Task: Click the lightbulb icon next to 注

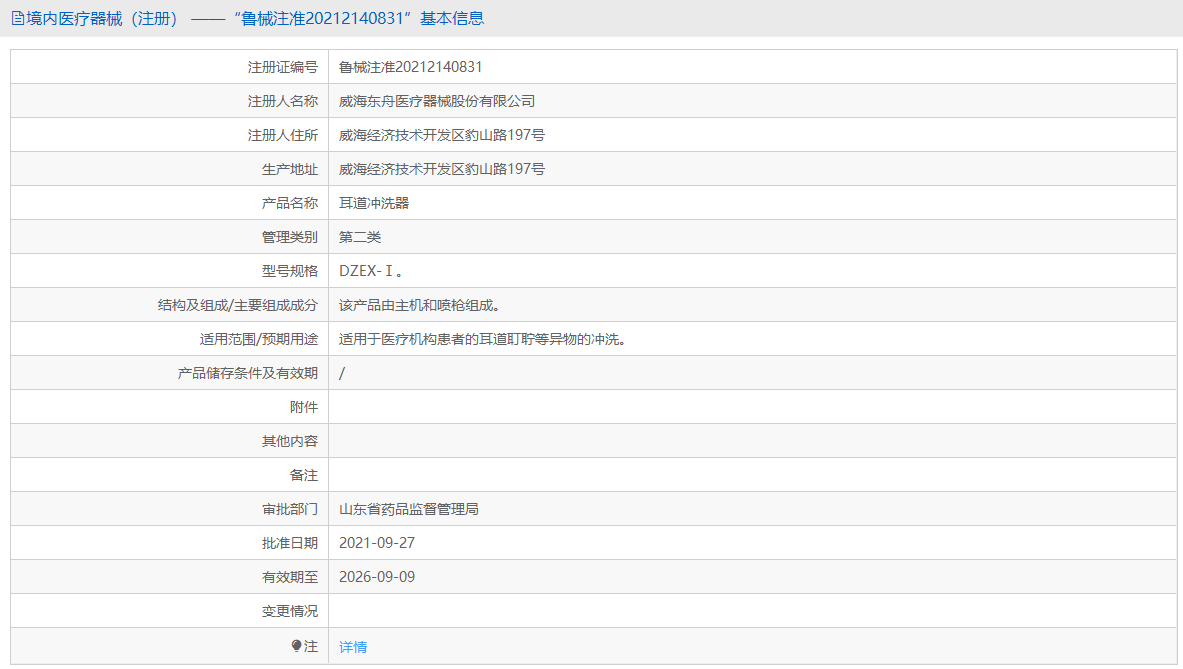Action: (x=297, y=646)
